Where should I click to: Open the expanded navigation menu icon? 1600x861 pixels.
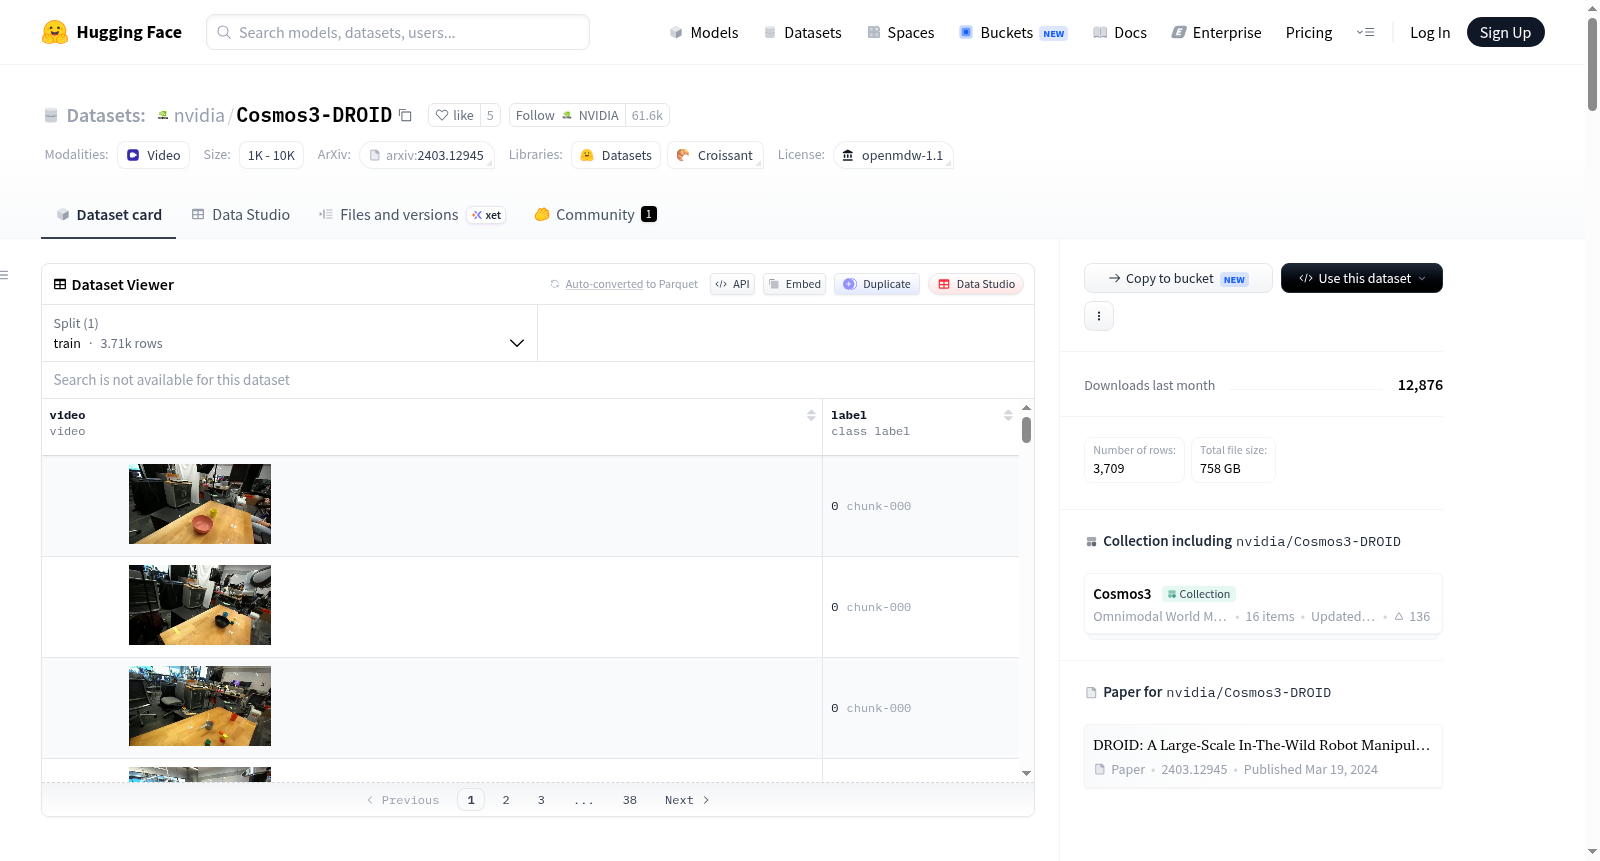point(1365,32)
